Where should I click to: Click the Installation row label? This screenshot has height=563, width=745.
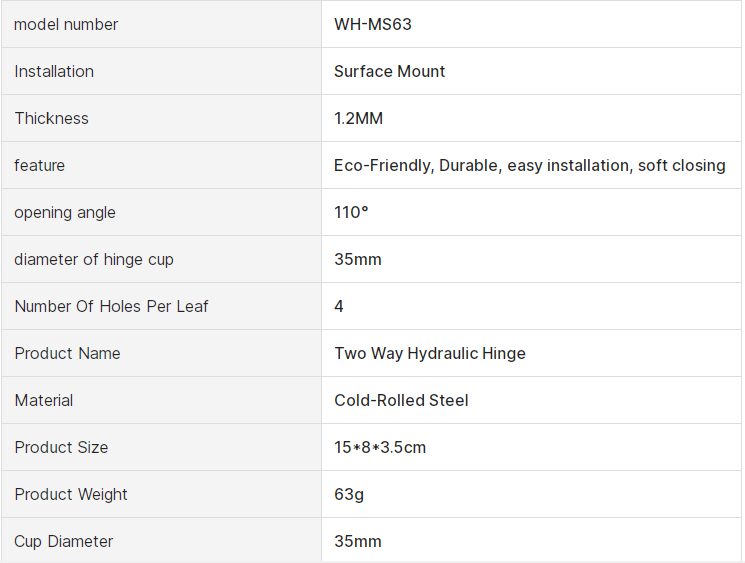click(x=54, y=71)
